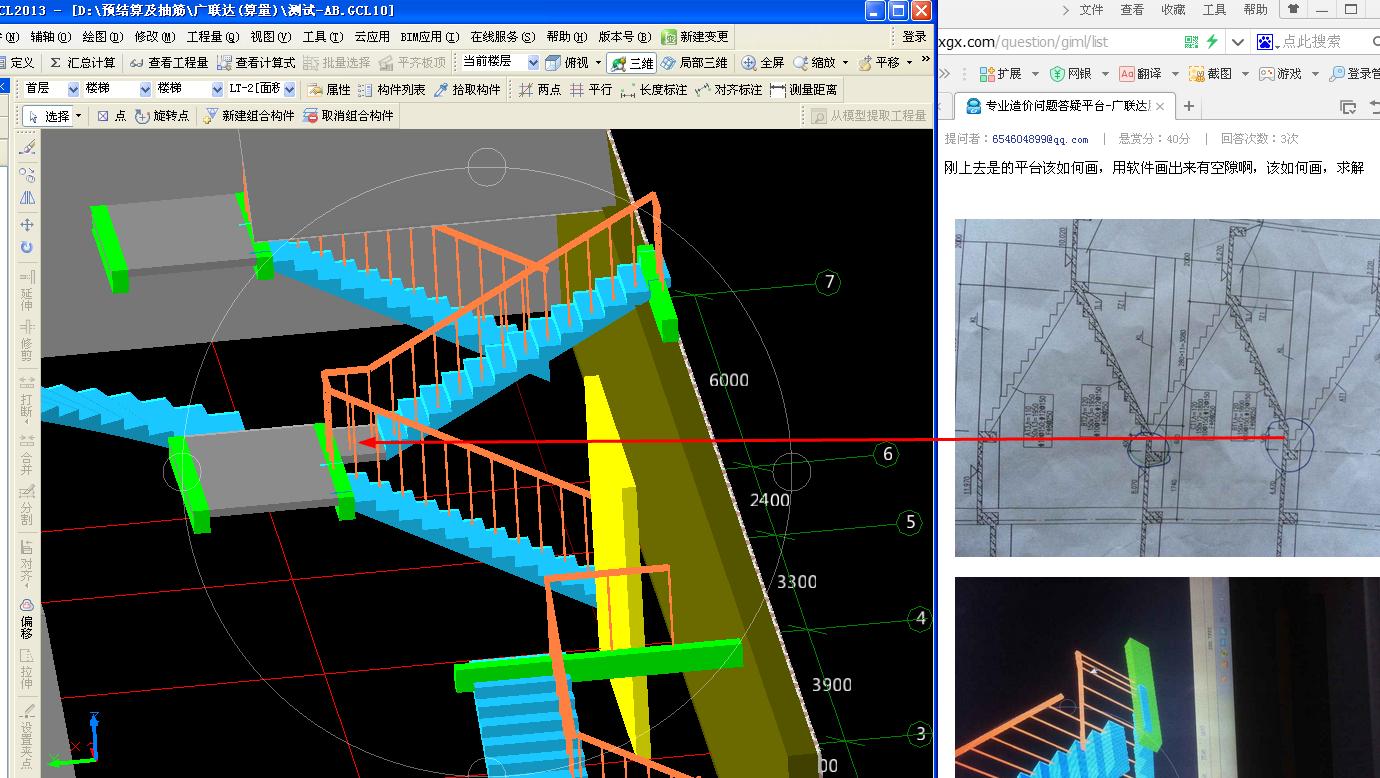This screenshot has height=778, width=1380.
Task: Select the 修剪 trim tool in sidebar
Action: (x=27, y=341)
